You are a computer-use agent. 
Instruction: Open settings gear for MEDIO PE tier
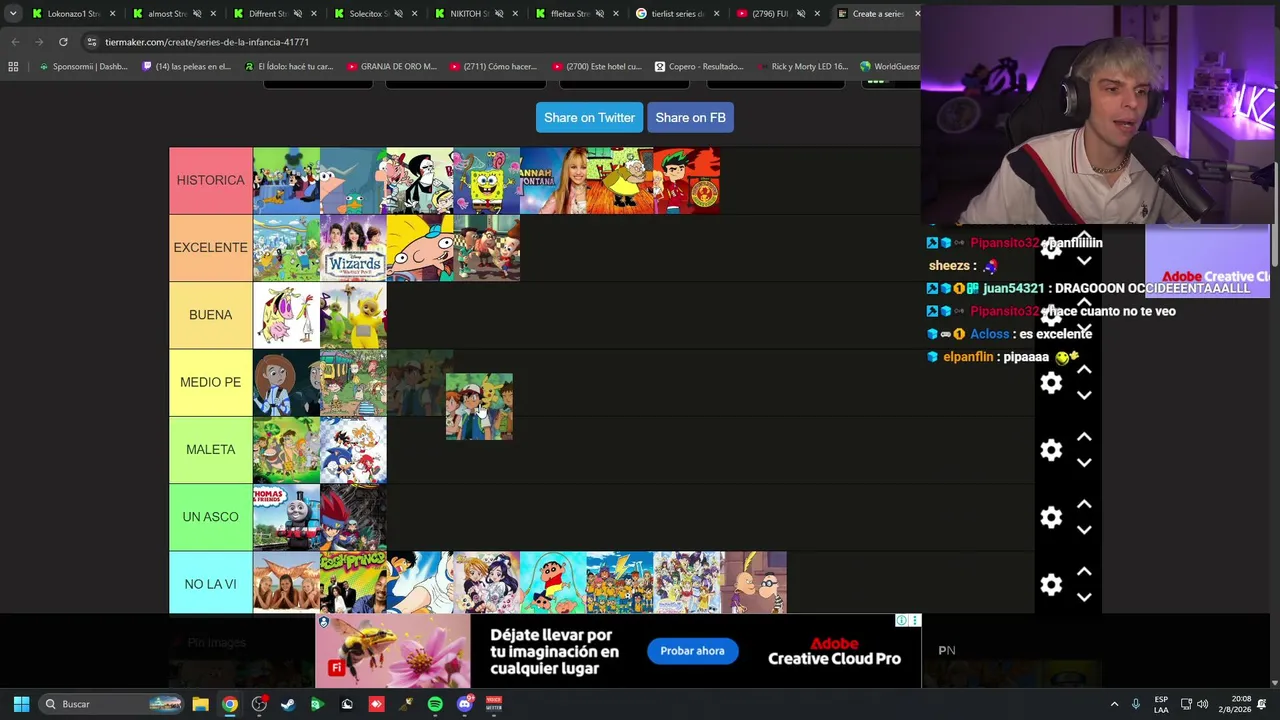click(1051, 383)
